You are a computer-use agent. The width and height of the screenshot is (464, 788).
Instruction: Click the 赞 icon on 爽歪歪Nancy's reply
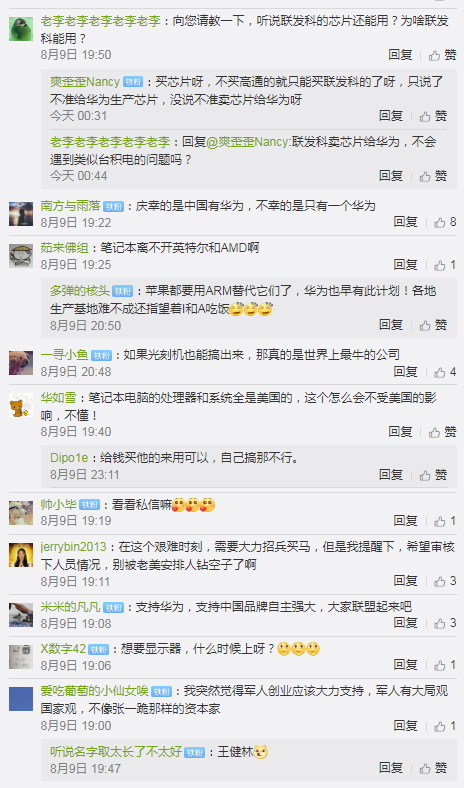coord(433,116)
